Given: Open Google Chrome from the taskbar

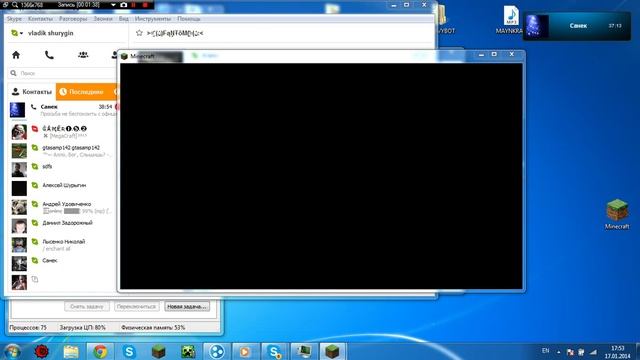Looking at the screenshot, I should [x=100, y=351].
